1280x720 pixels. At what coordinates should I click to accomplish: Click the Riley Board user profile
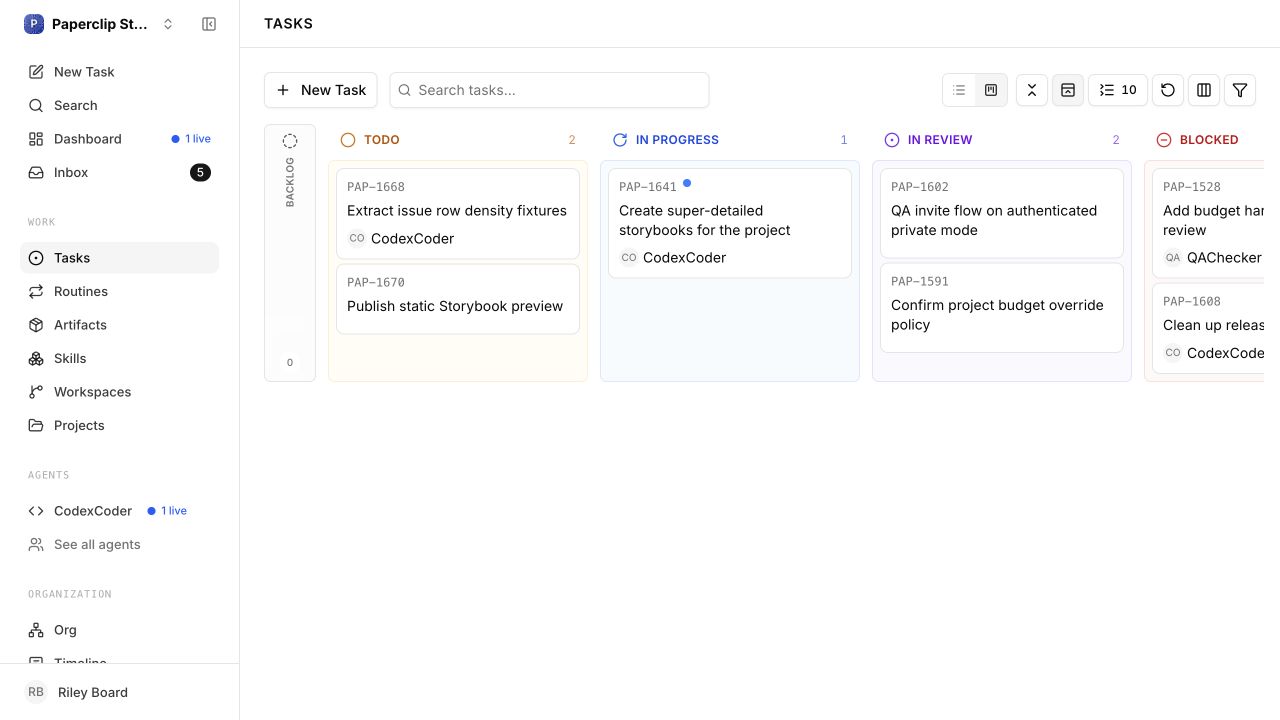click(x=119, y=692)
